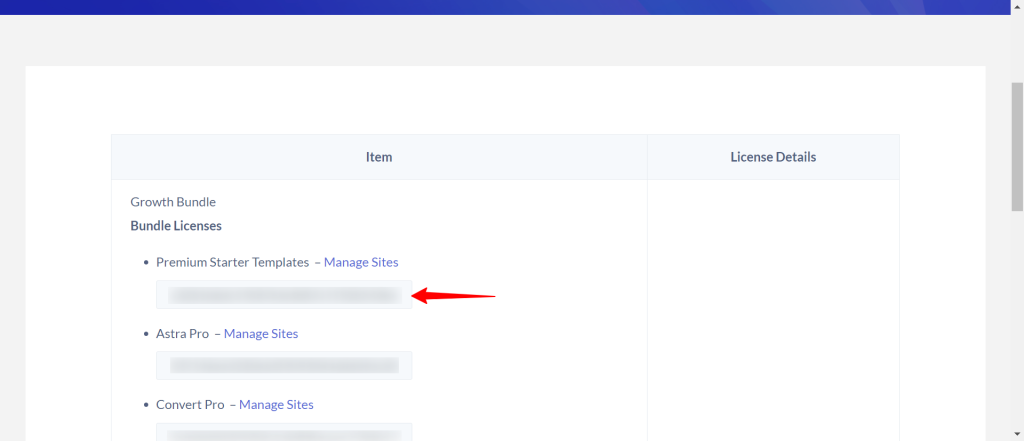1024x441 pixels.
Task: Open Manage Sites for Premium Starter Templates
Action: (361, 262)
